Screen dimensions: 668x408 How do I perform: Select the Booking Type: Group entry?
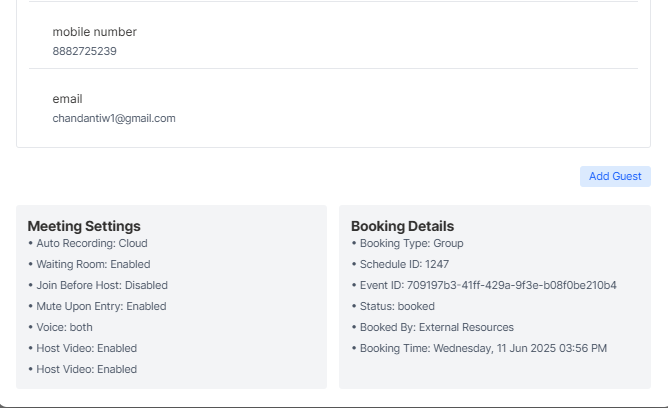point(410,243)
